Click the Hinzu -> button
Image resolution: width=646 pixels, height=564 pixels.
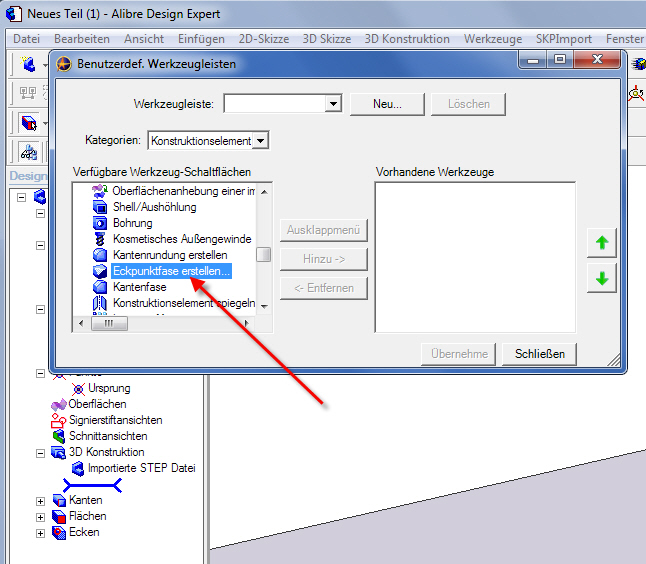[x=323, y=259]
